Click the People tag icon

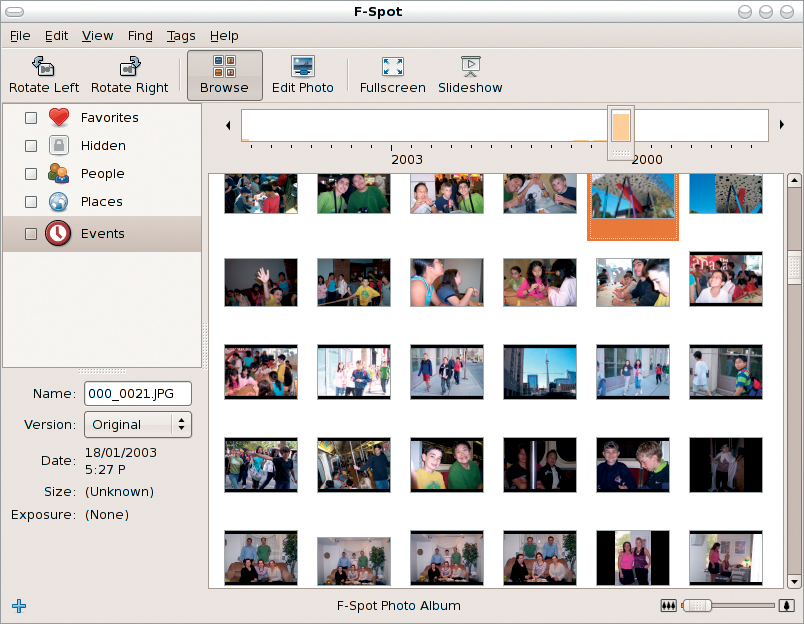click(x=59, y=173)
